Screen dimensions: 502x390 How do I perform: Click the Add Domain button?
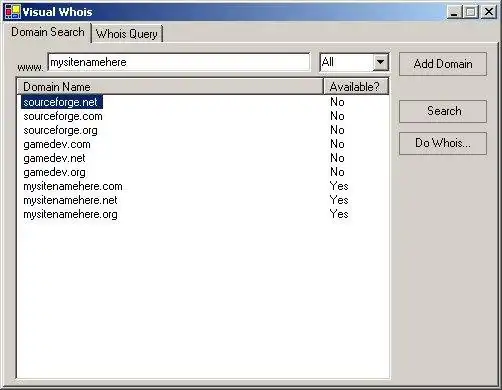click(443, 64)
